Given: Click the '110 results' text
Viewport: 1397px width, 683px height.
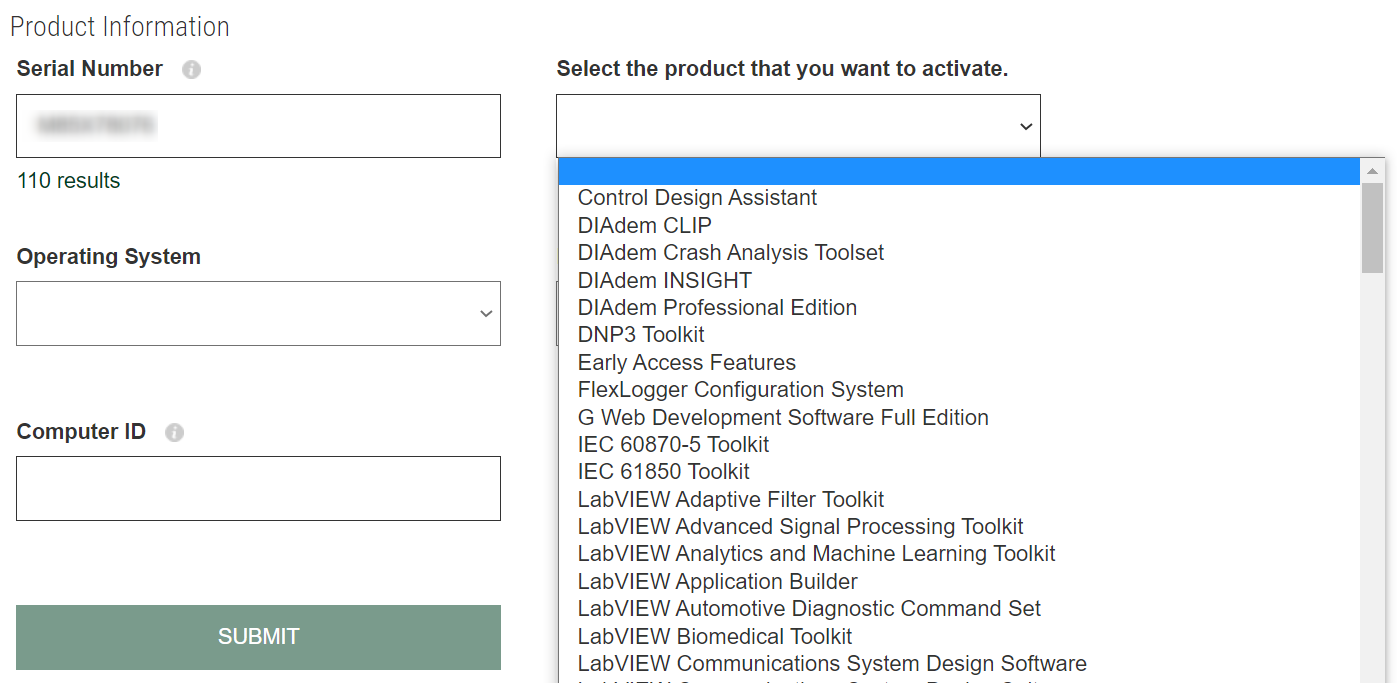Looking at the screenshot, I should pyautogui.click(x=69, y=181).
